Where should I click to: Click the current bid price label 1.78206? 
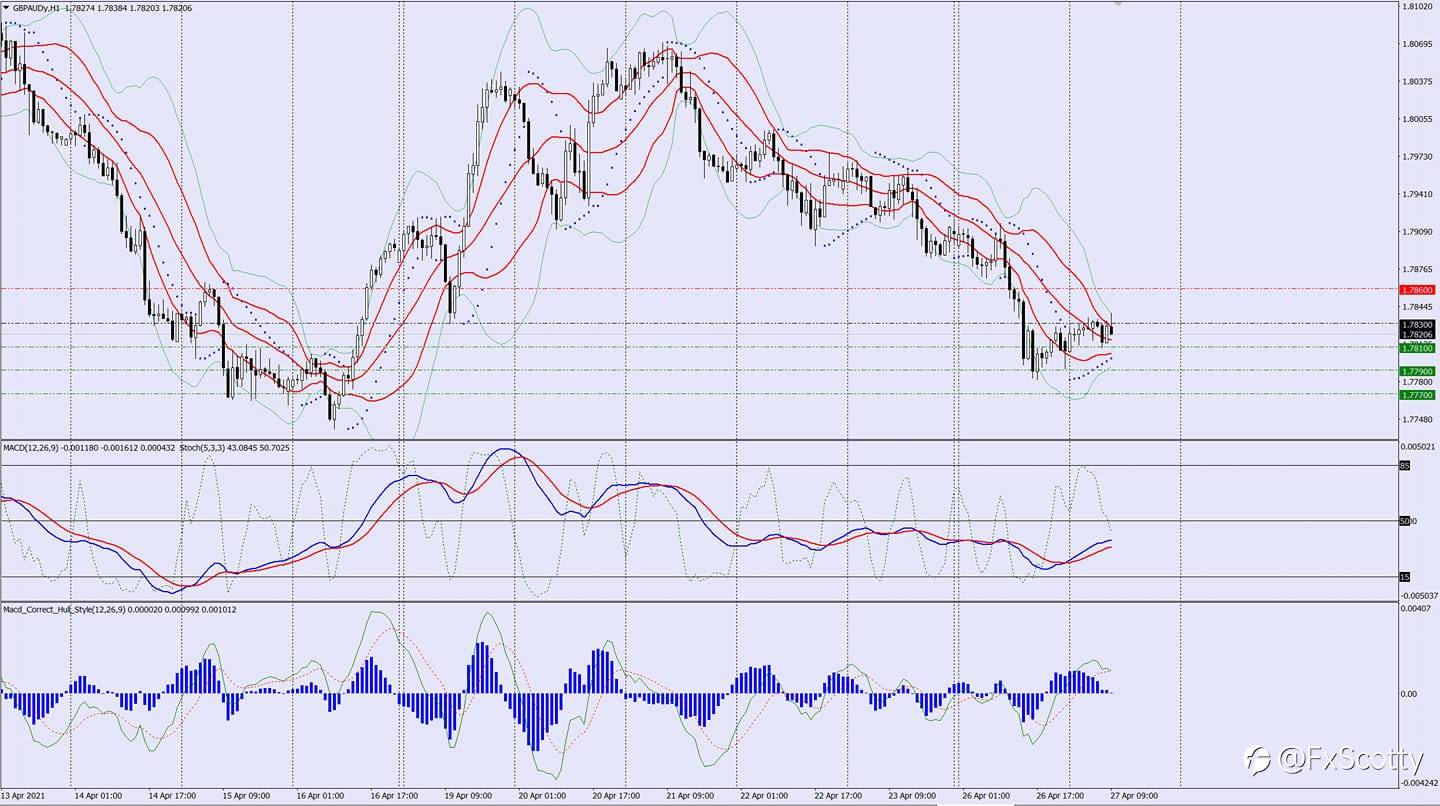click(x=1418, y=334)
